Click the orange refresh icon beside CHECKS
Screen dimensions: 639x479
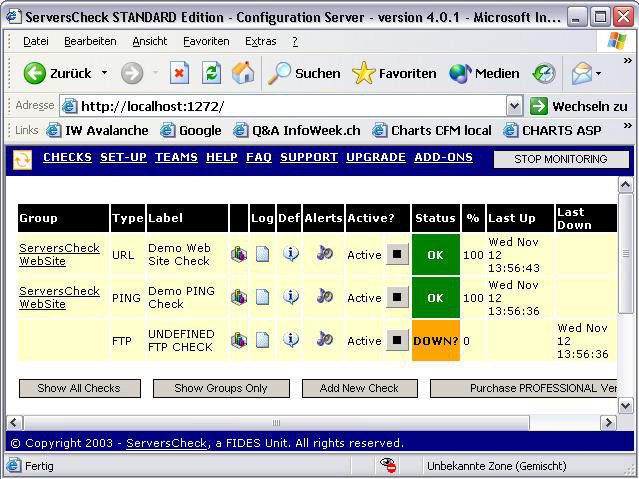pos(22,160)
